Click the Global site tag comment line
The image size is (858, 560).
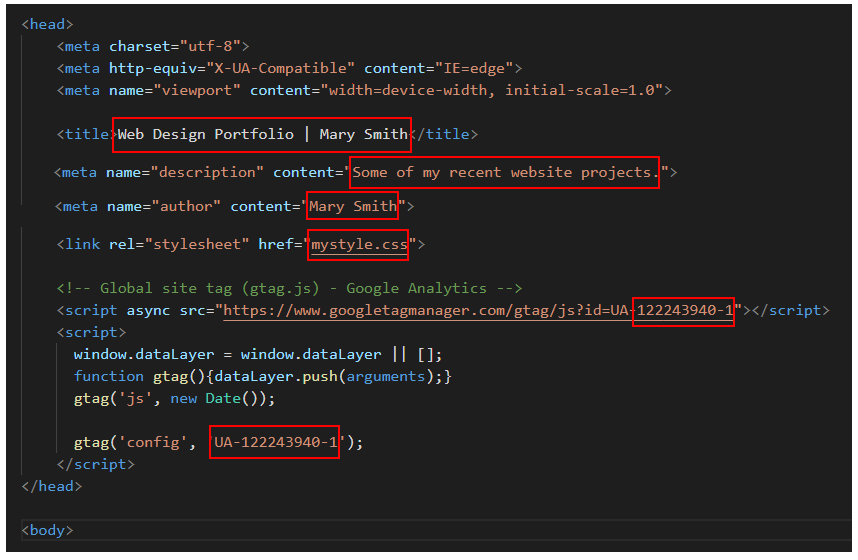point(289,288)
